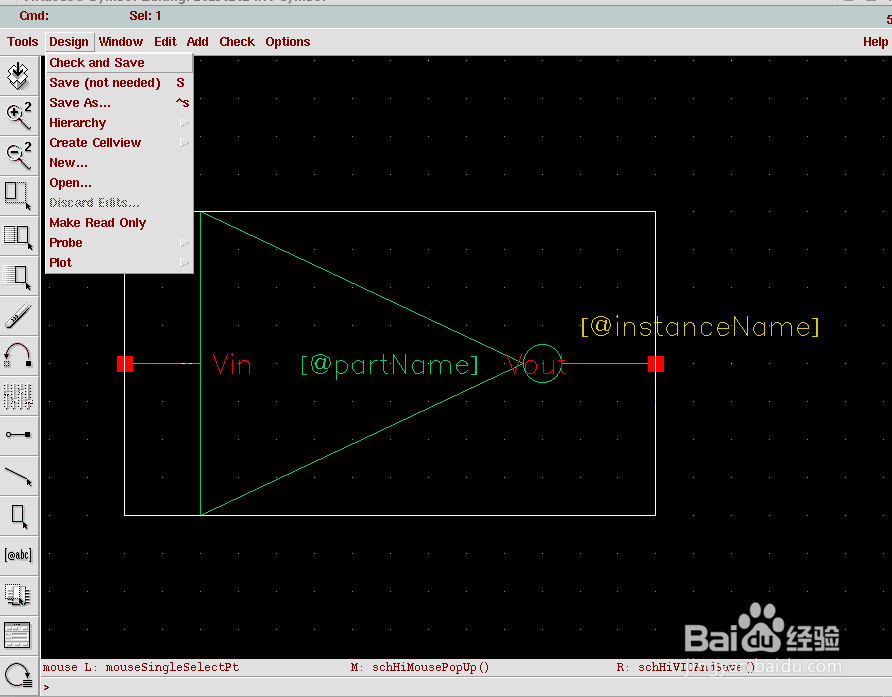Select the [@instanceName] label on canvas
892x697 pixels.
pos(700,327)
